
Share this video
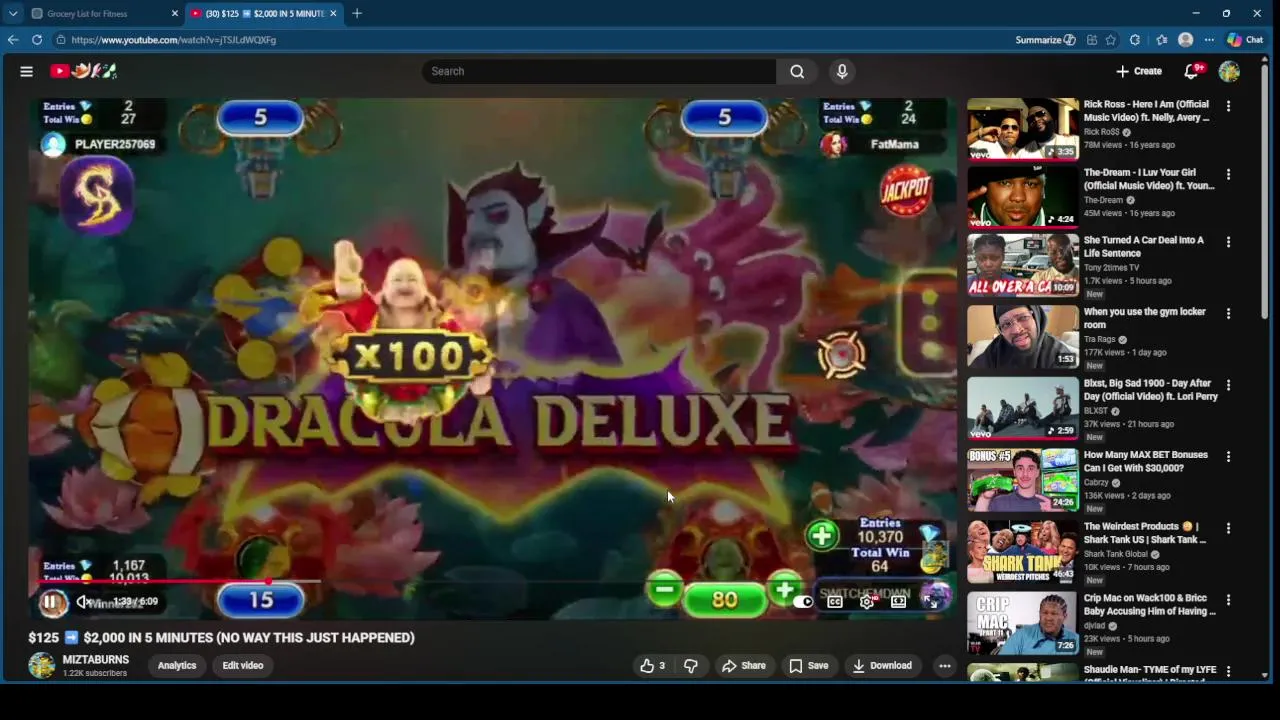coord(744,666)
